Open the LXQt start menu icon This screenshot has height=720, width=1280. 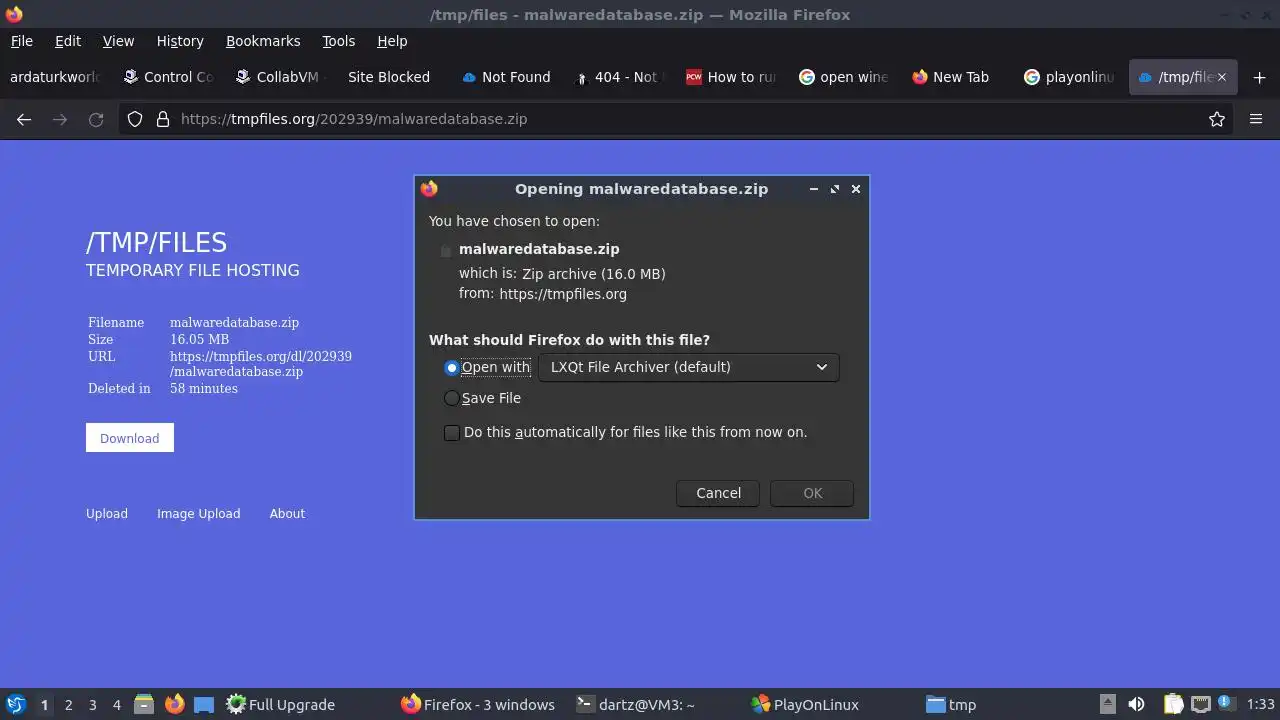point(16,704)
